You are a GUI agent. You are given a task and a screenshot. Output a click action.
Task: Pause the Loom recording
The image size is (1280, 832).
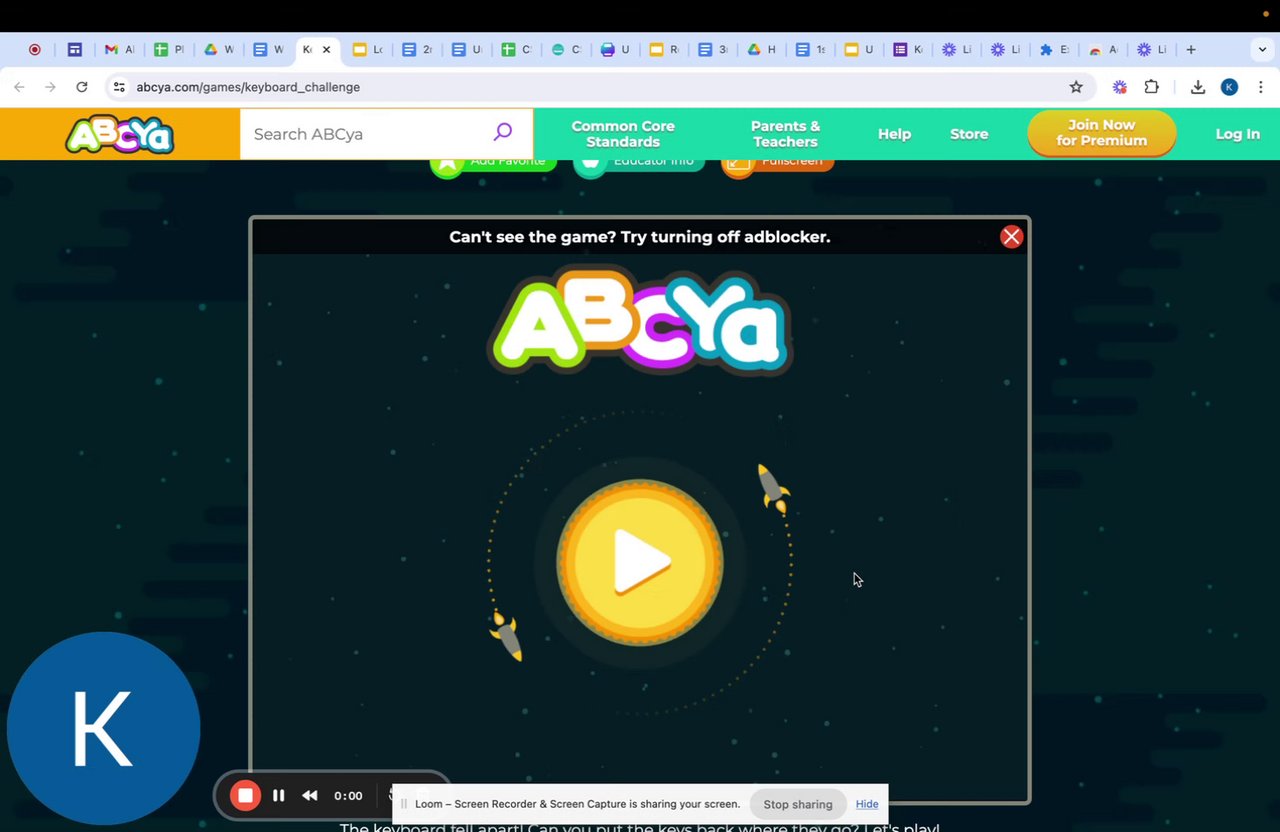279,796
